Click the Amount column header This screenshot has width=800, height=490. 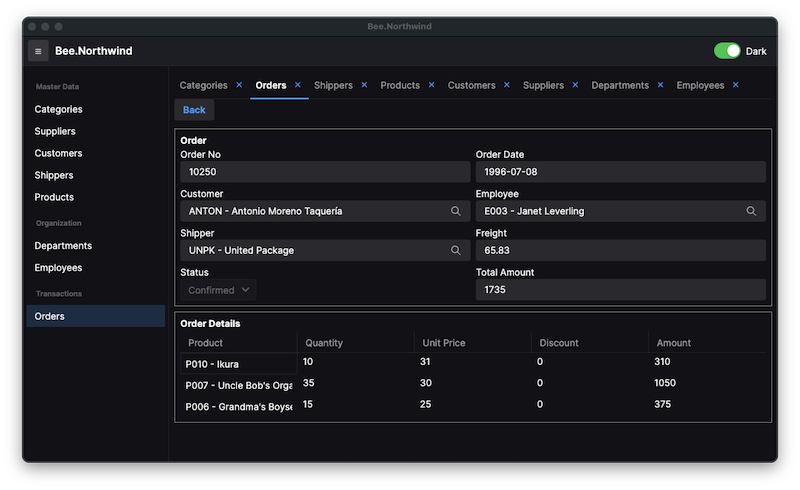(x=707, y=342)
